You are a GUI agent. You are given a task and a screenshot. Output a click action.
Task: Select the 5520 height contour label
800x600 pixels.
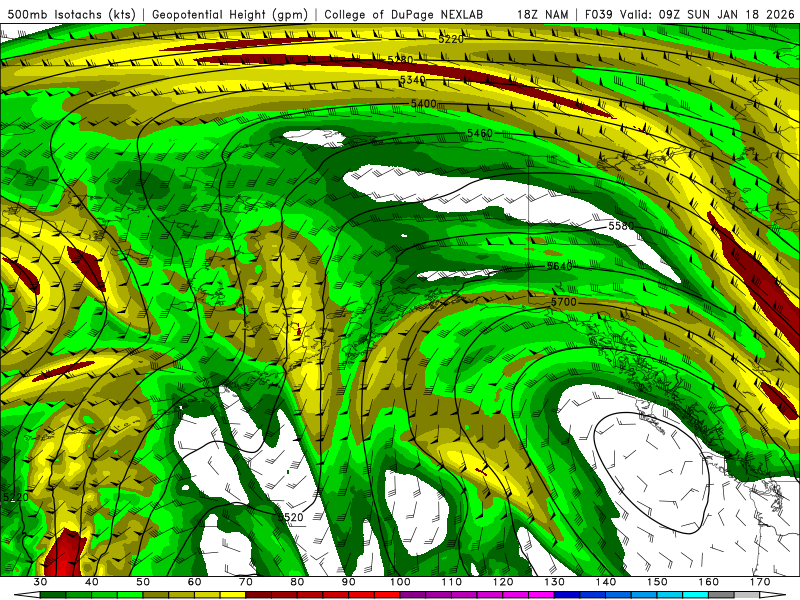pyautogui.click(x=290, y=517)
